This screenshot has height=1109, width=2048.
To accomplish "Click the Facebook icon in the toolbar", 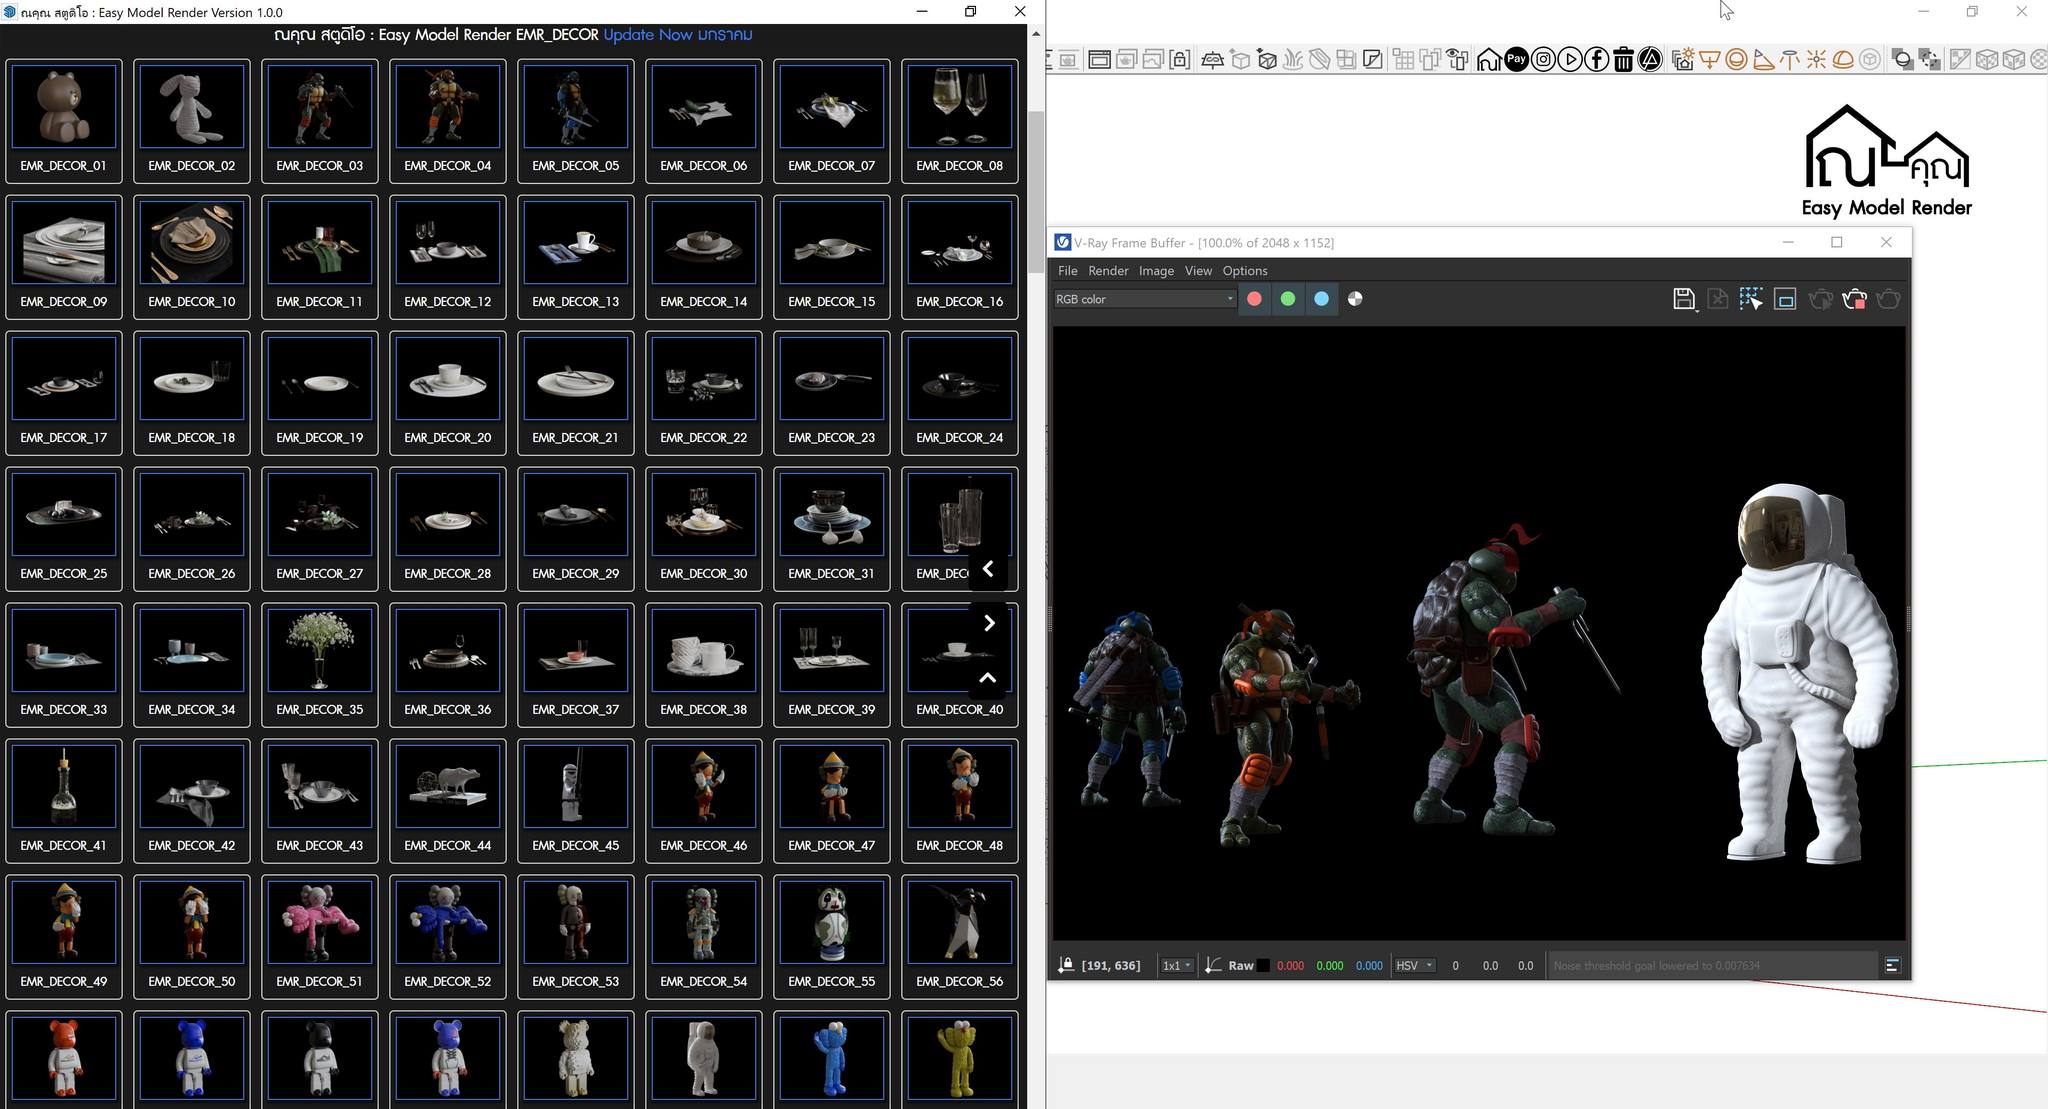I will tap(1597, 60).
